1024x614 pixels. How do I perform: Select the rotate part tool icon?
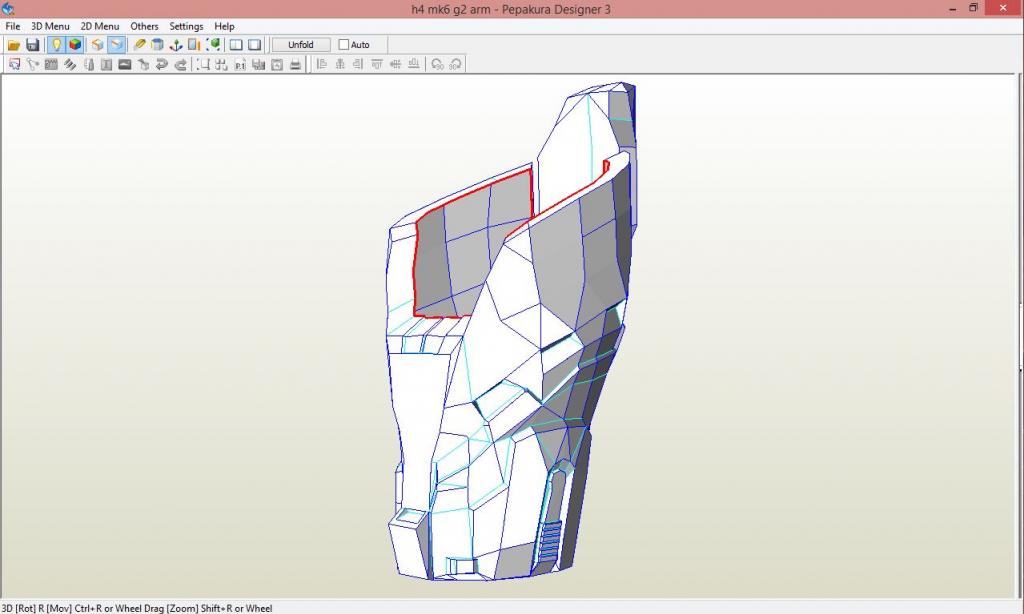tap(33, 64)
